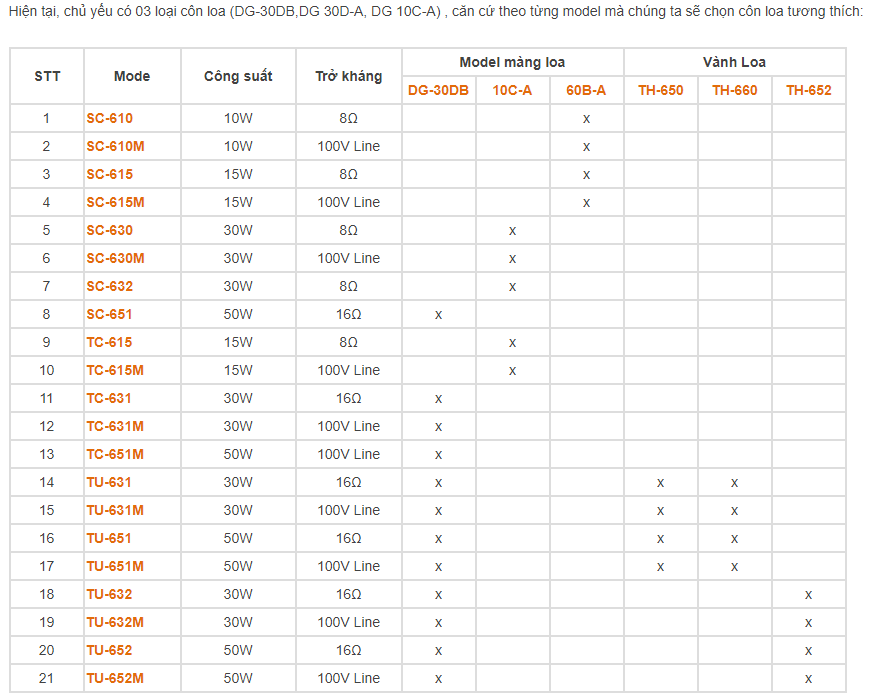This screenshot has height=698, width=879.
Task: Click 100V Line cell in SC-610M row
Action: click(x=349, y=146)
